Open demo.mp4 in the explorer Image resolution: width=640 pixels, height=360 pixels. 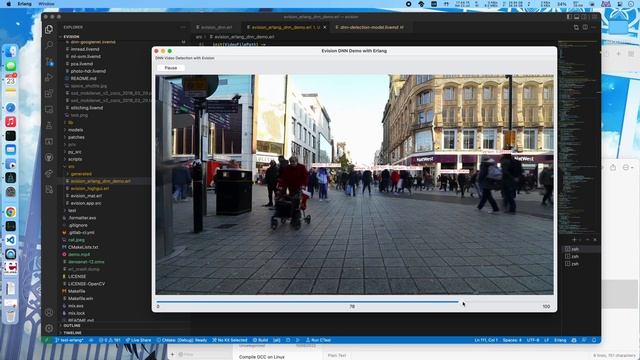pos(79,255)
